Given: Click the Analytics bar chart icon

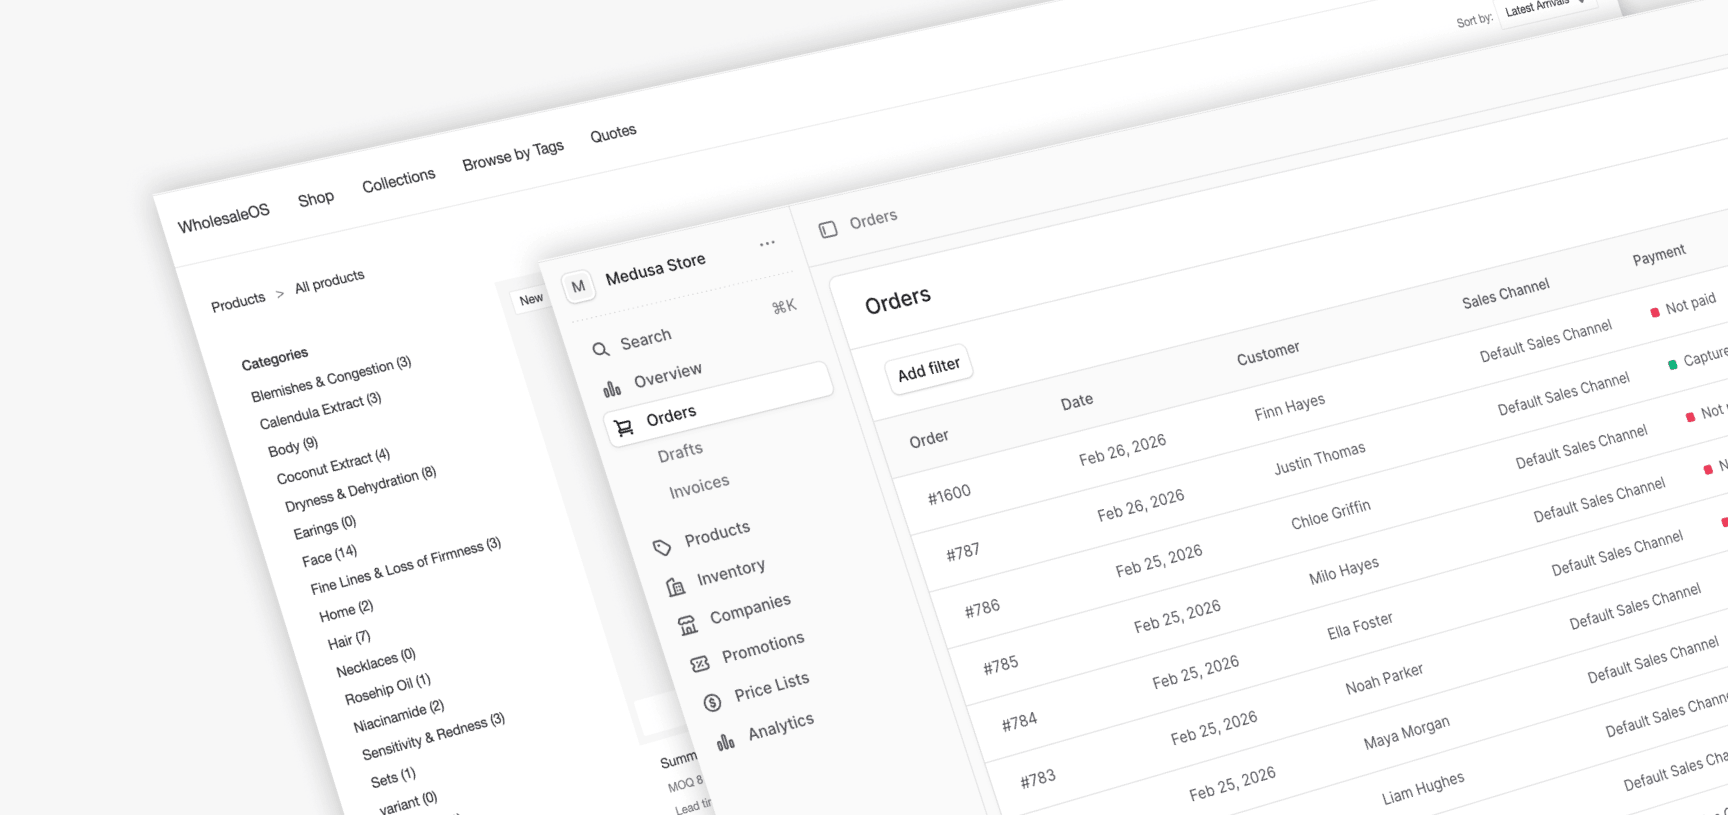Looking at the screenshot, I should (x=726, y=741).
